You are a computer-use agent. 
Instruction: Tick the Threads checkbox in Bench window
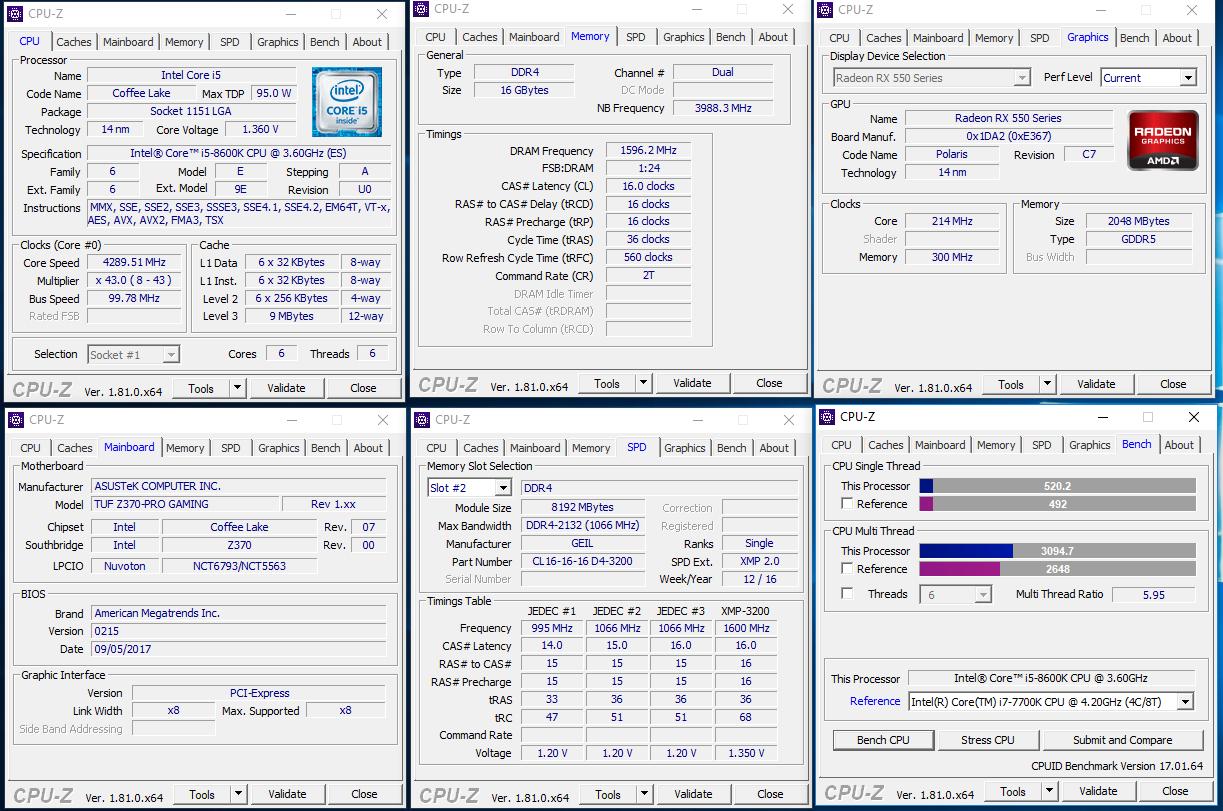tap(848, 594)
